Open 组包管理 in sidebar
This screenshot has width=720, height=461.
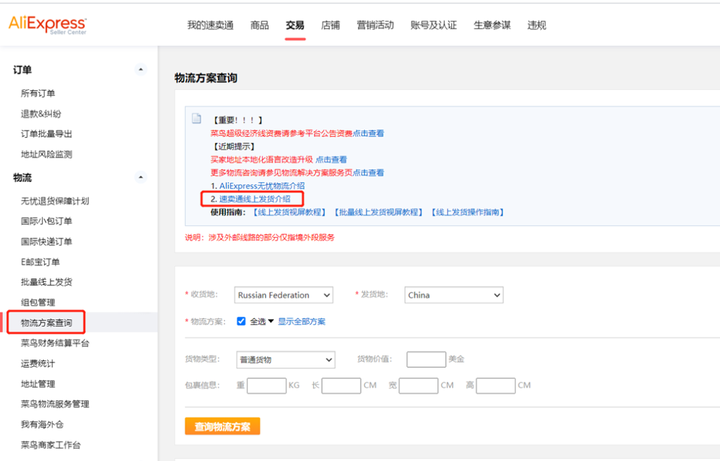pos(38,302)
